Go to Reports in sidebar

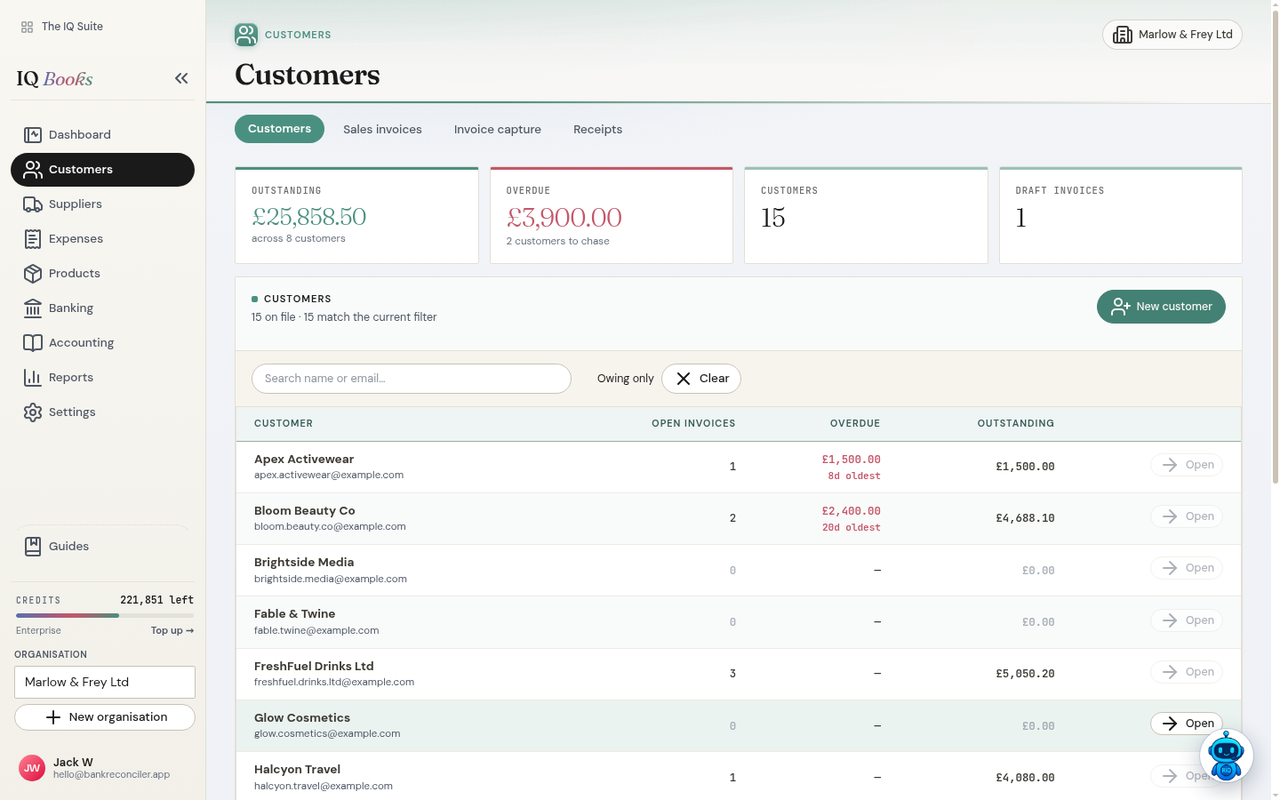click(x=102, y=377)
